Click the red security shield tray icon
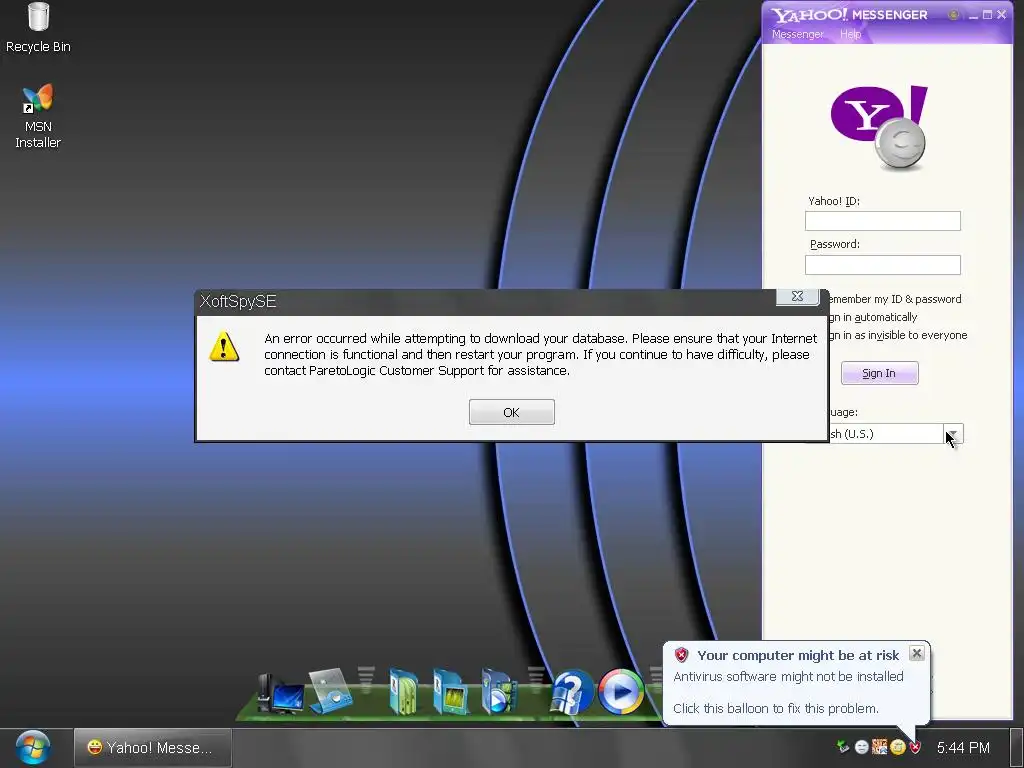Viewport: 1024px width, 768px height. pyautogui.click(x=915, y=746)
